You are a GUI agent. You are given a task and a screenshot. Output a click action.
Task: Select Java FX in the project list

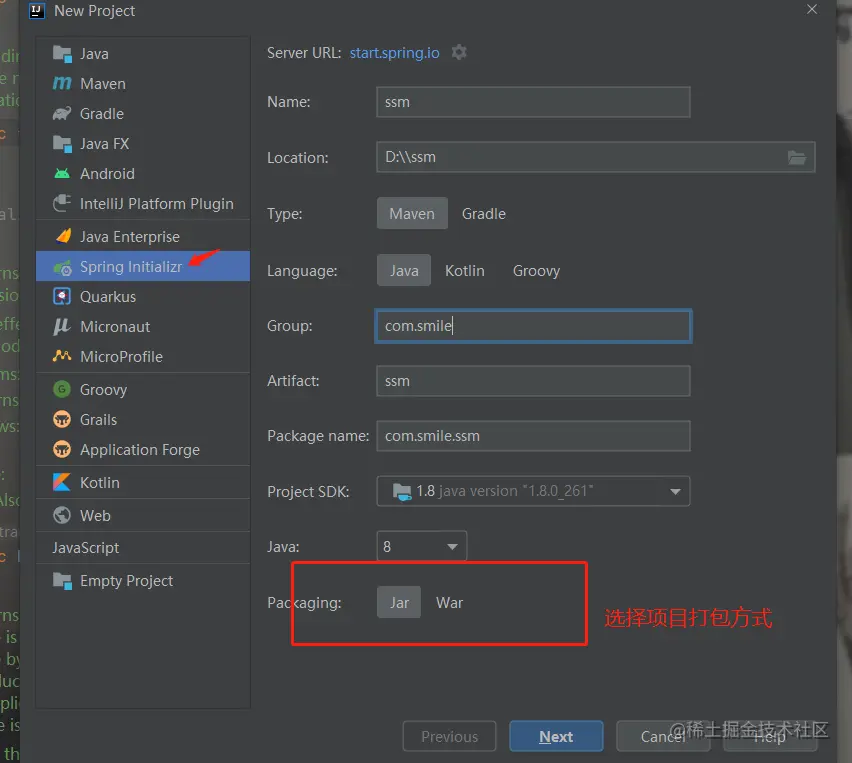(x=143, y=144)
